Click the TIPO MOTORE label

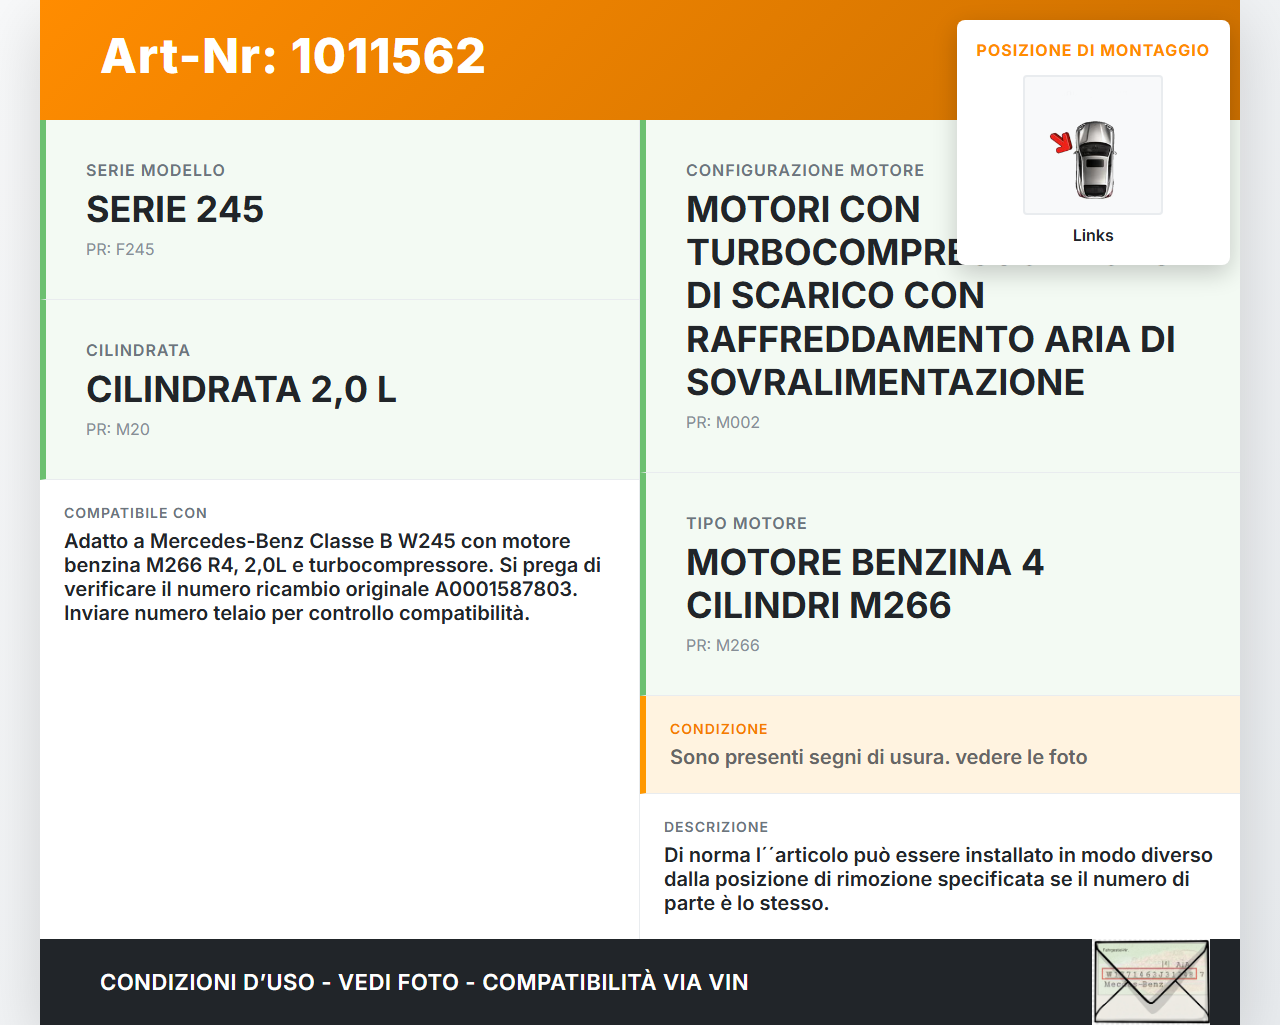pos(746,523)
